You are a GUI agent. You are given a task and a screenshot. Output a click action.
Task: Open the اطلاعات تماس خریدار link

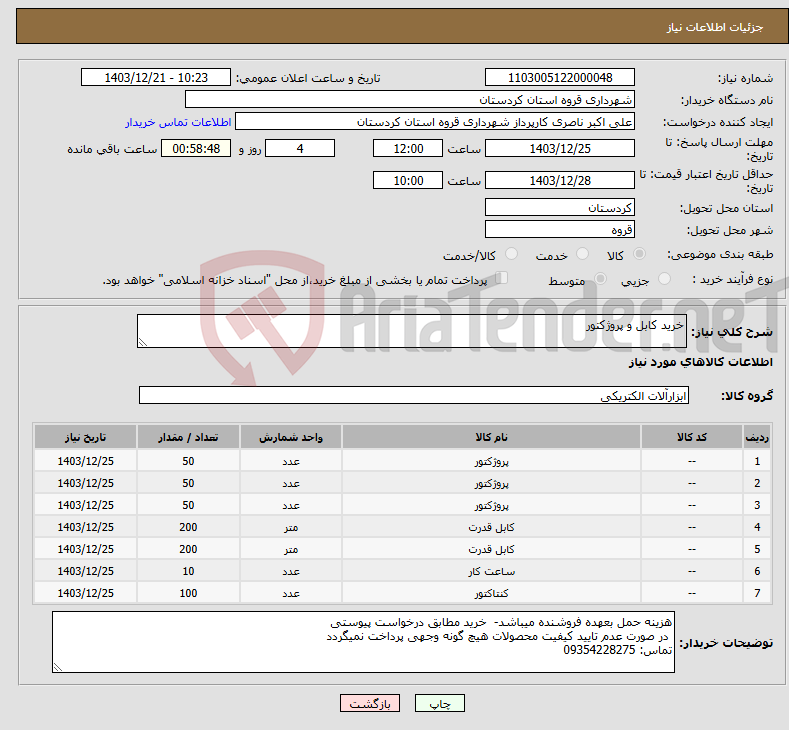(x=178, y=122)
